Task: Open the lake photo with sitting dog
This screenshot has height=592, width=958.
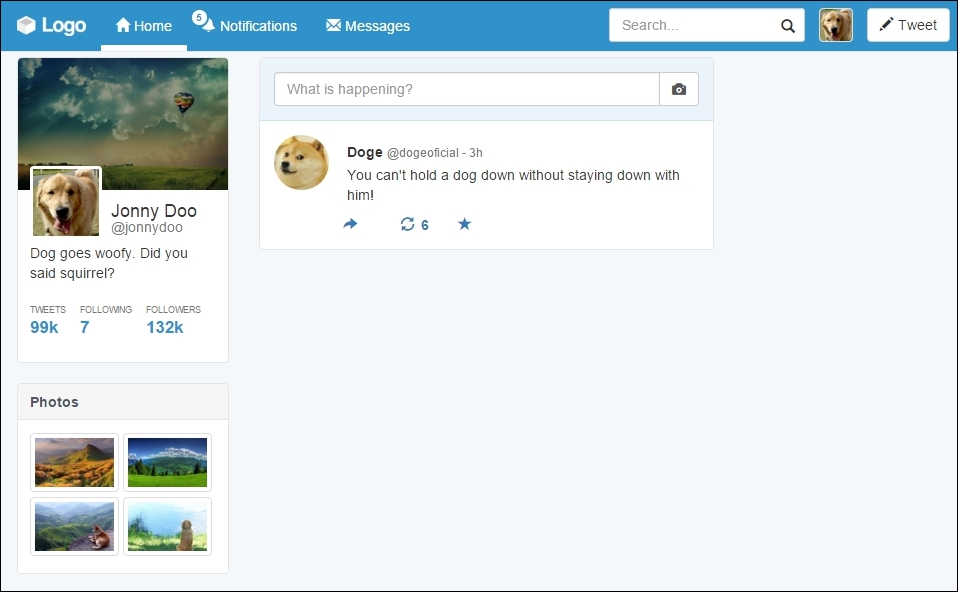Action: coord(167,526)
